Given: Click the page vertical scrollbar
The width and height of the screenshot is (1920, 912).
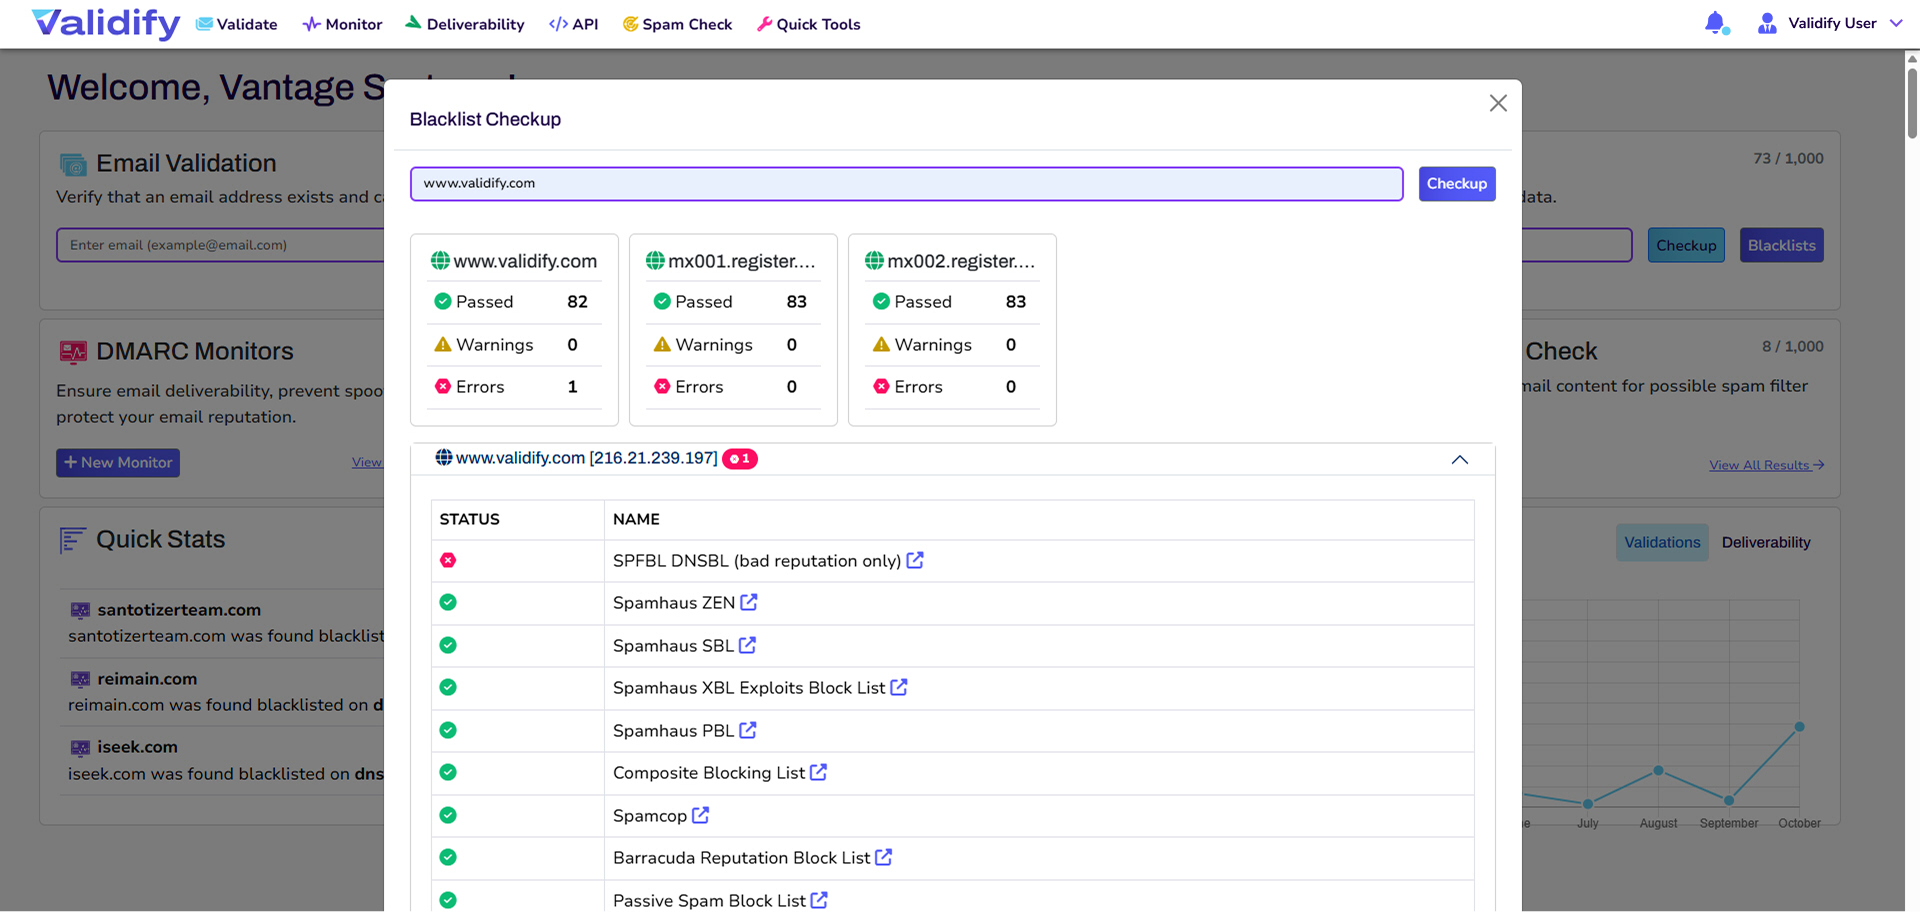Looking at the screenshot, I should pyautogui.click(x=1912, y=100).
